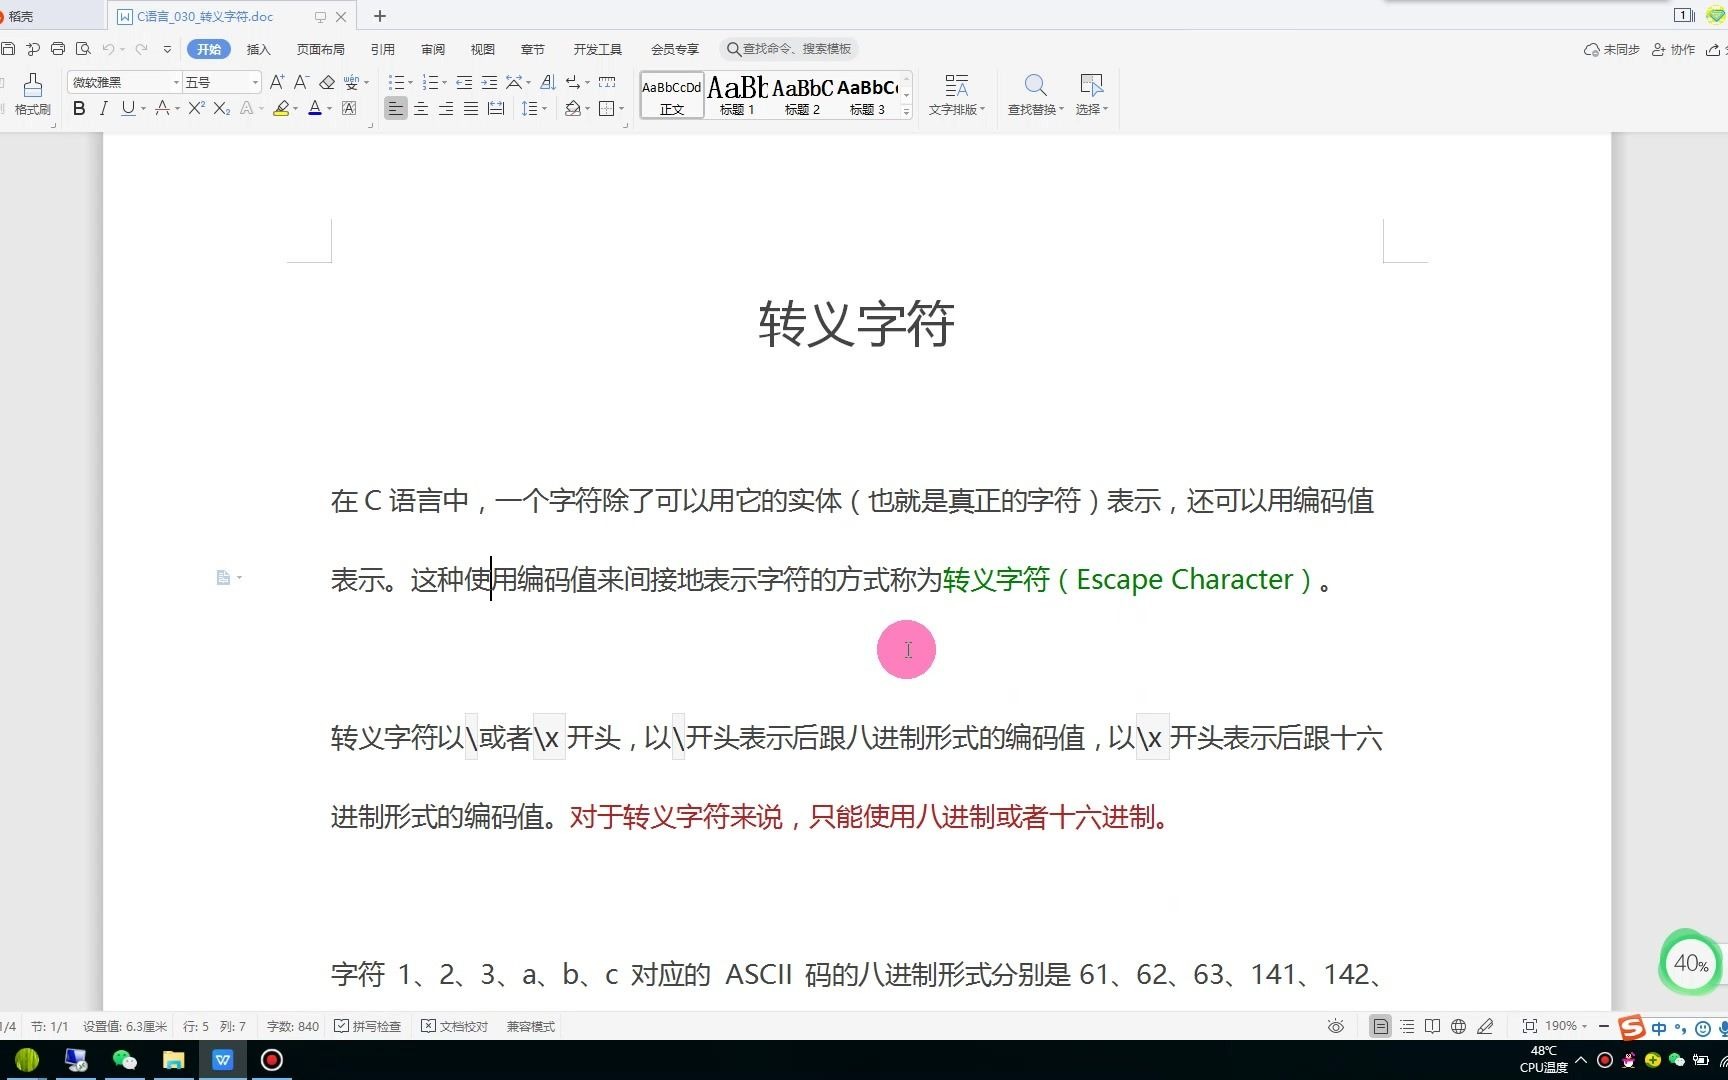Open File Explorer from the taskbar

[174, 1060]
